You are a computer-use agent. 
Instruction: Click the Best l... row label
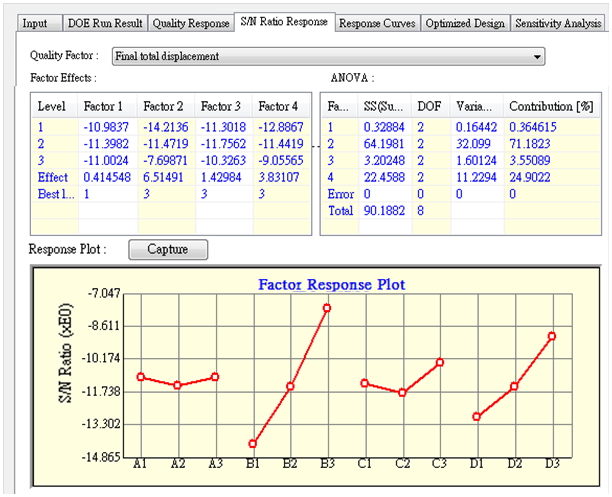56,194
